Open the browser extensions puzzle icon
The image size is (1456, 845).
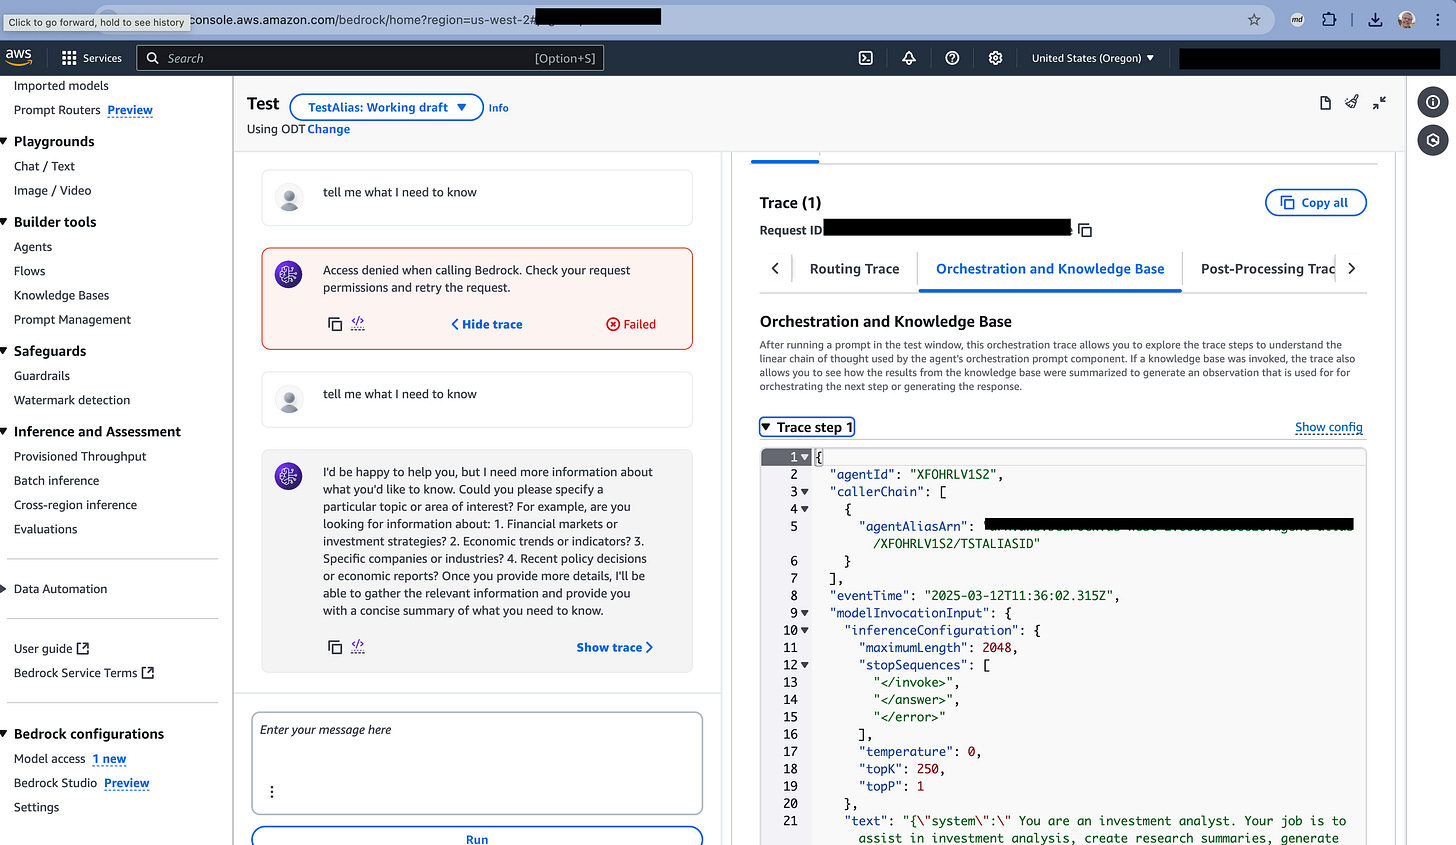[1329, 19]
